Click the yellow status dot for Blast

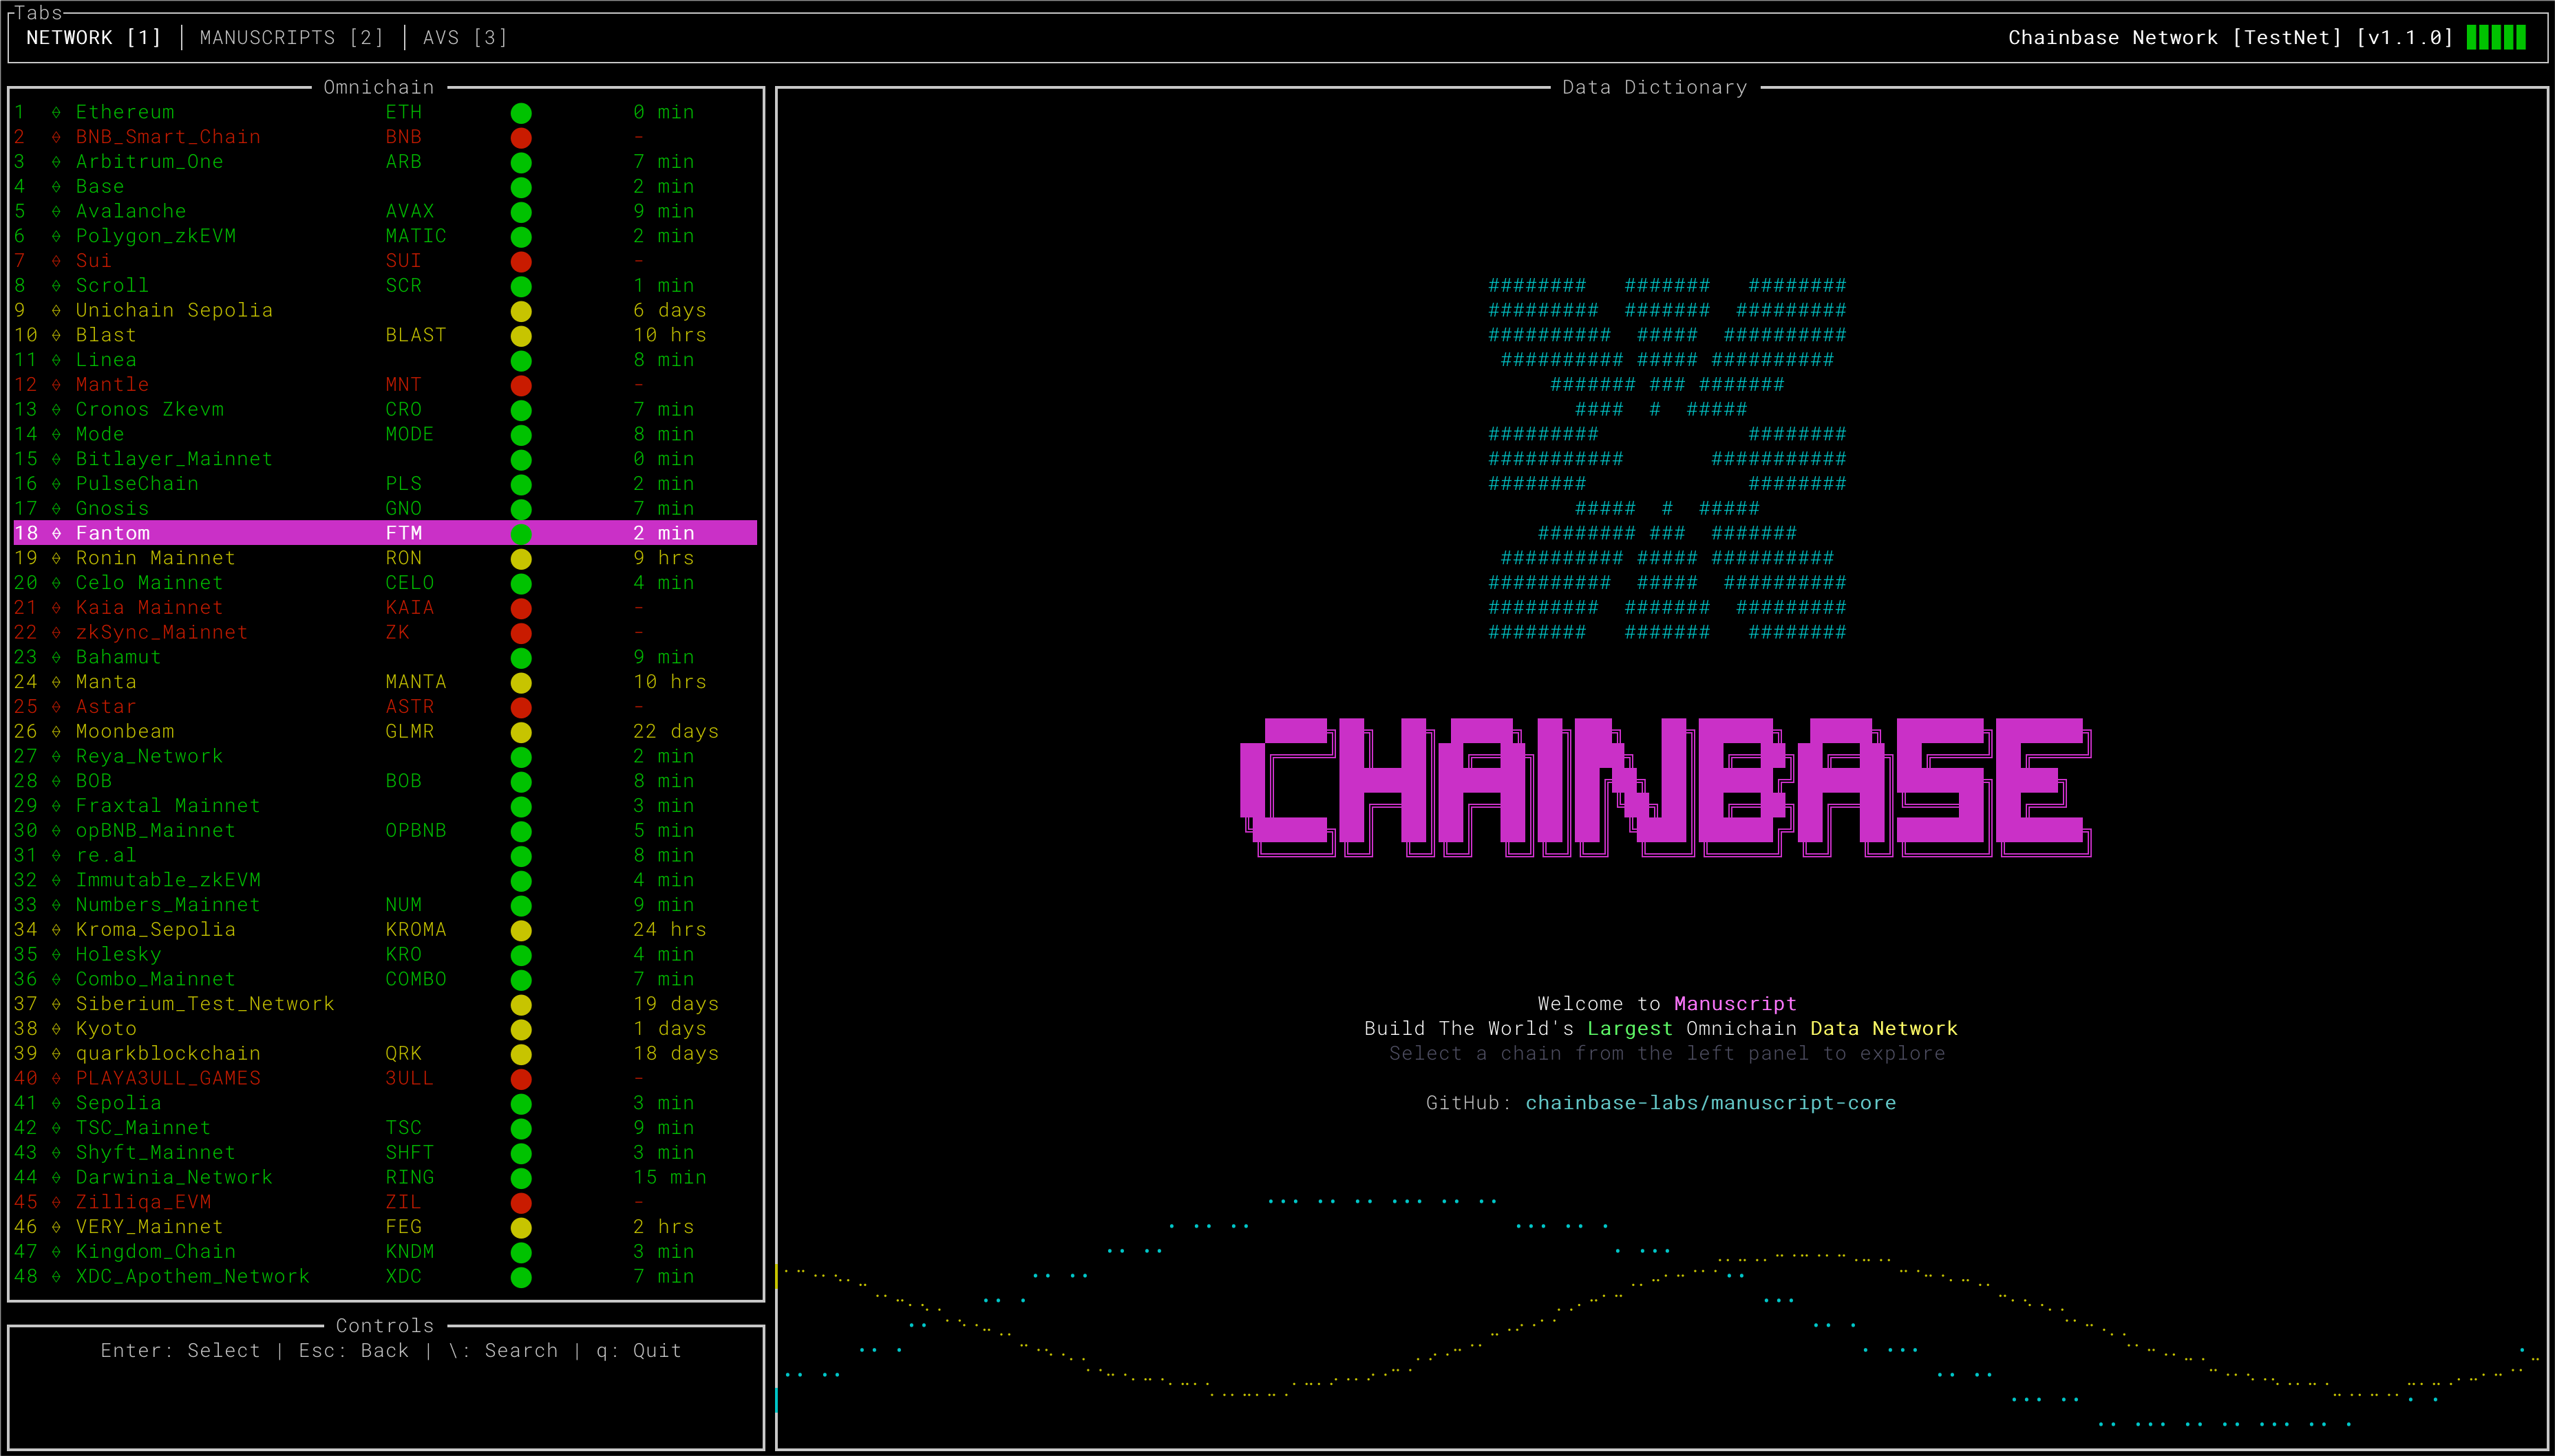(521, 336)
